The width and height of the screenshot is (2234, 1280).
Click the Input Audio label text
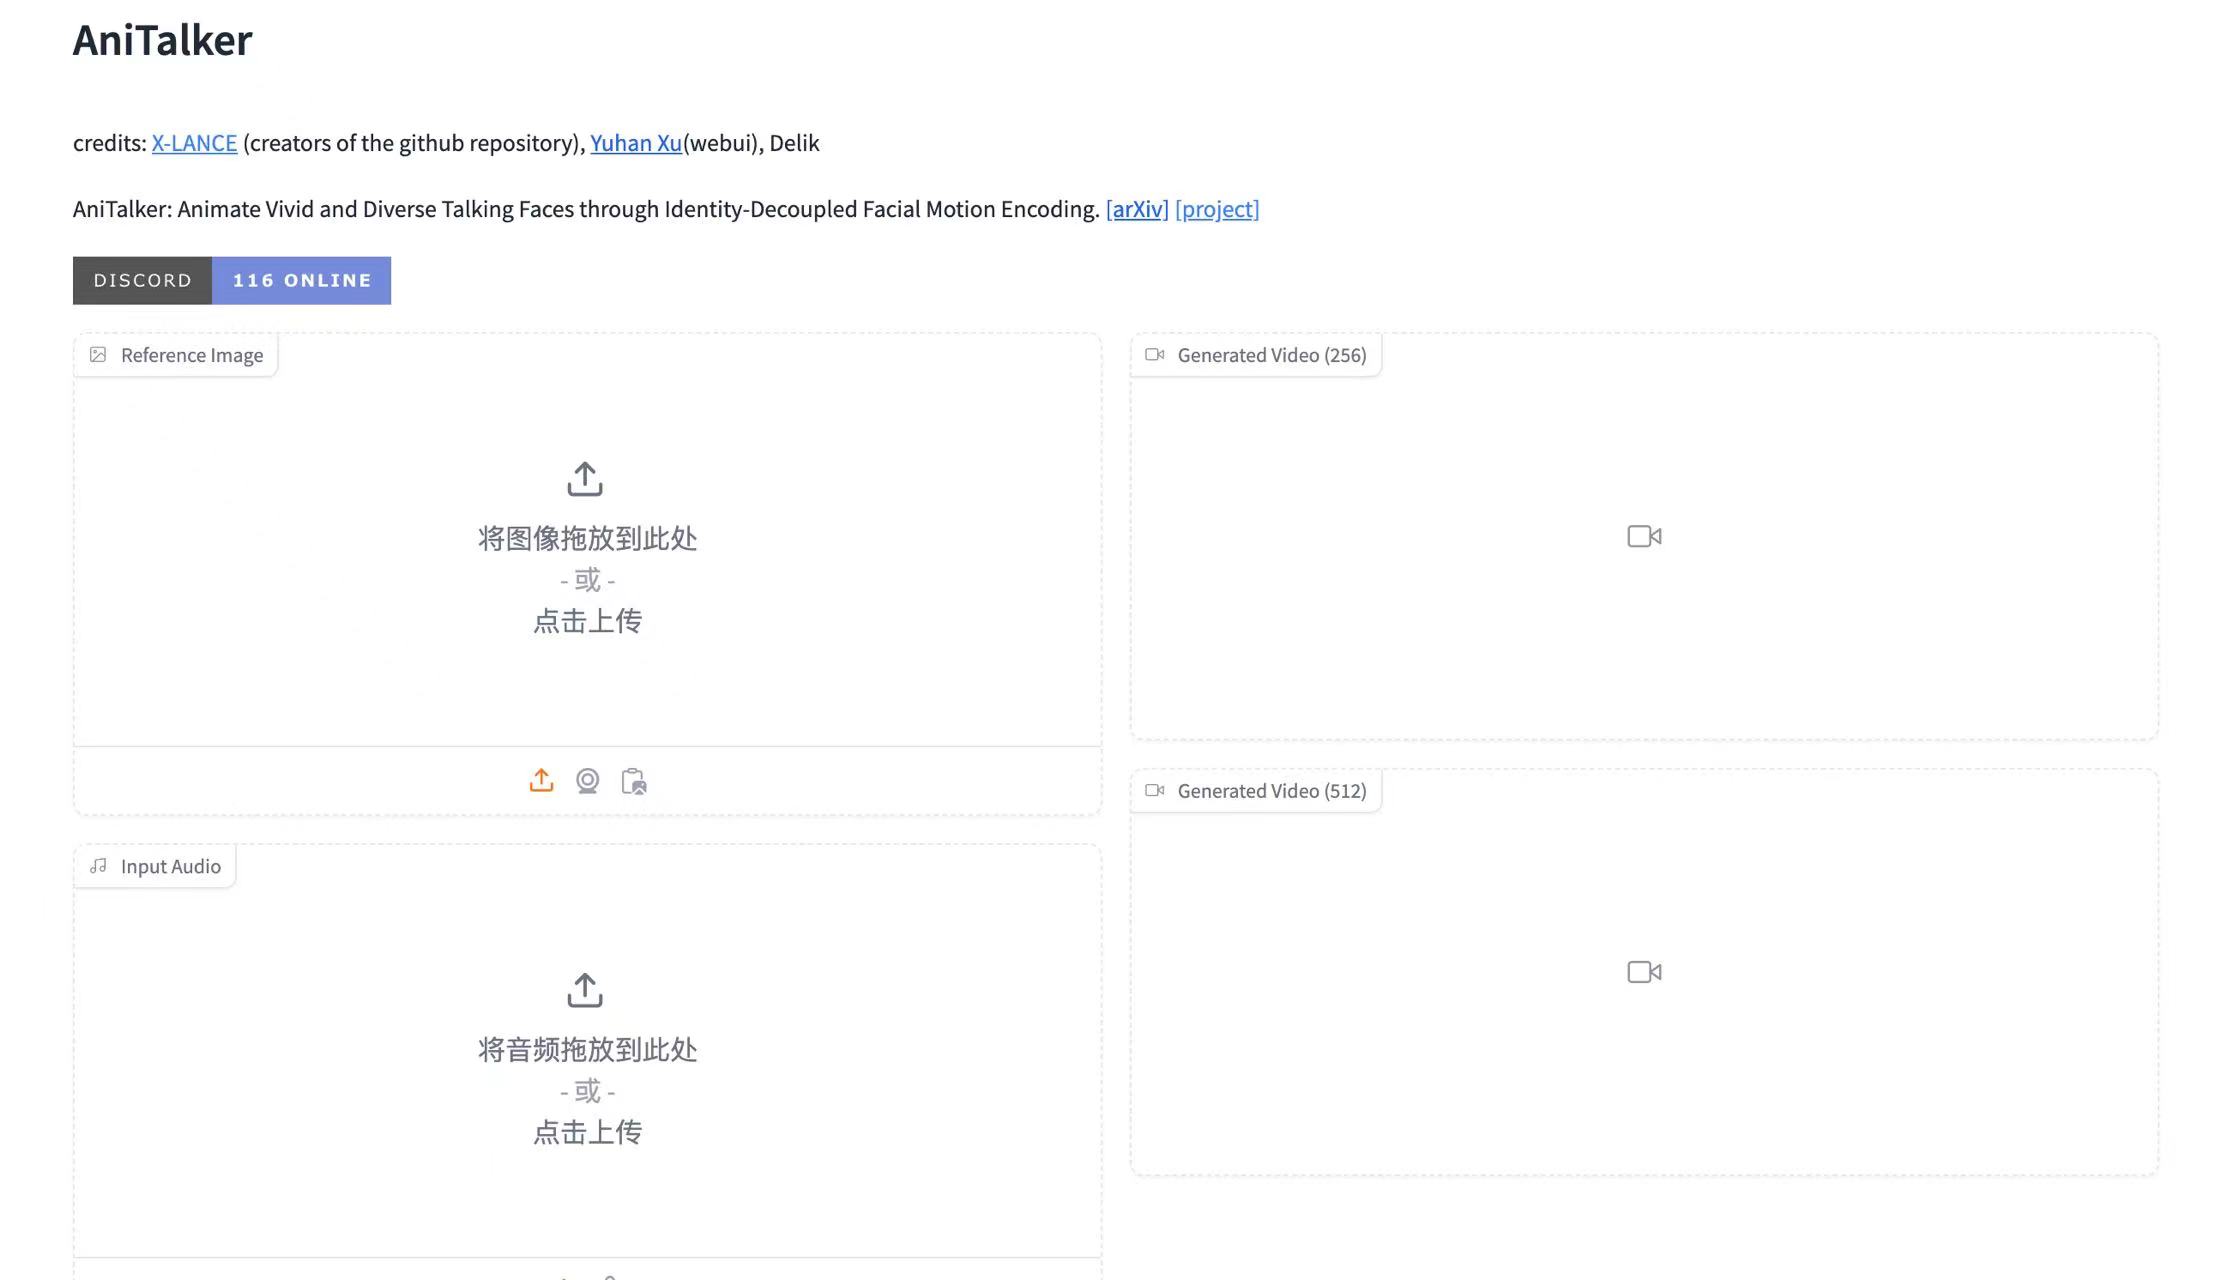(171, 866)
